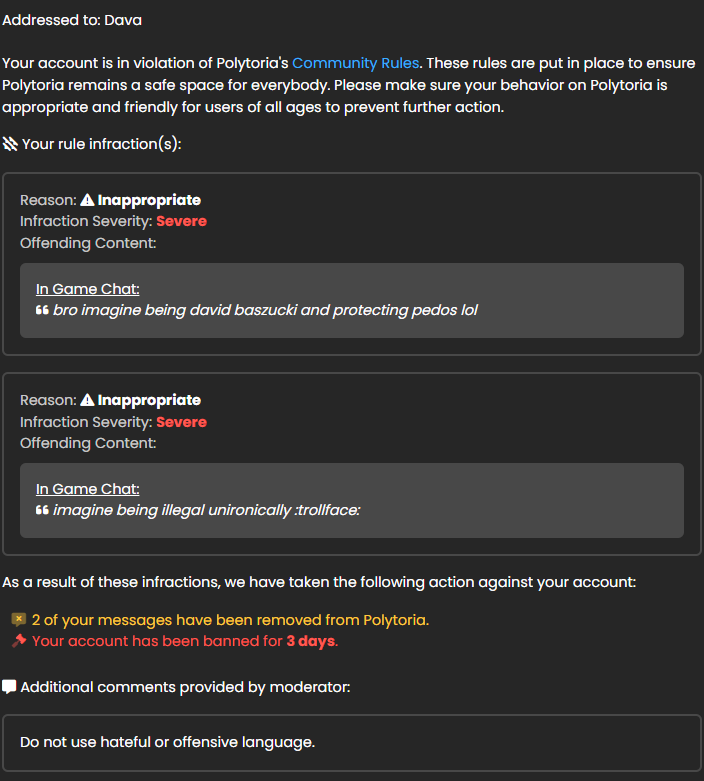This screenshot has height=781, width=704.
Task: Click the ban hammer icon
Action: 18,641
